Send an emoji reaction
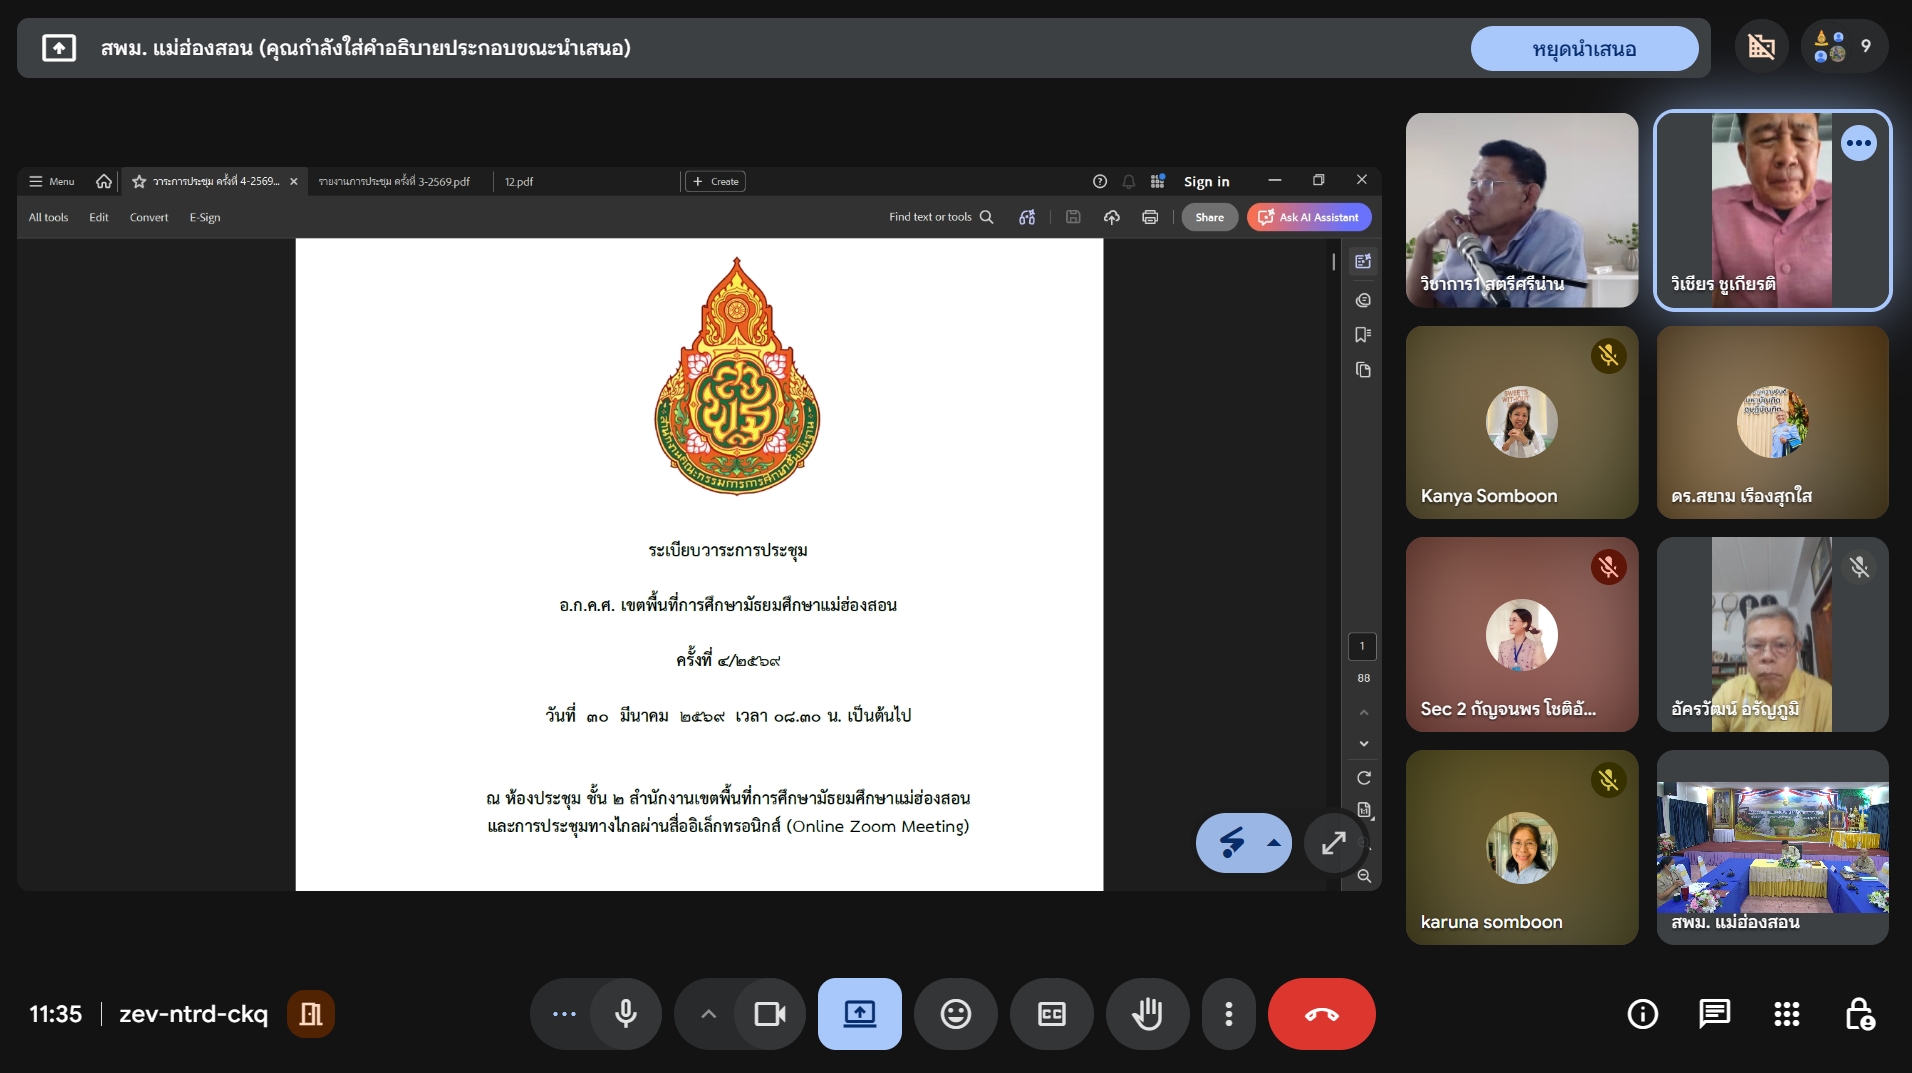Image resolution: width=1912 pixels, height=1073 pixels. [956, 1013]
